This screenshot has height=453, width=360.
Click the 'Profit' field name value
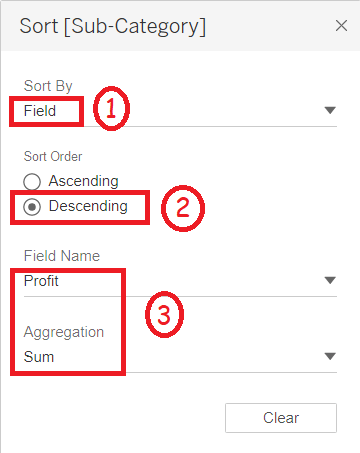[x=41, y=281]
